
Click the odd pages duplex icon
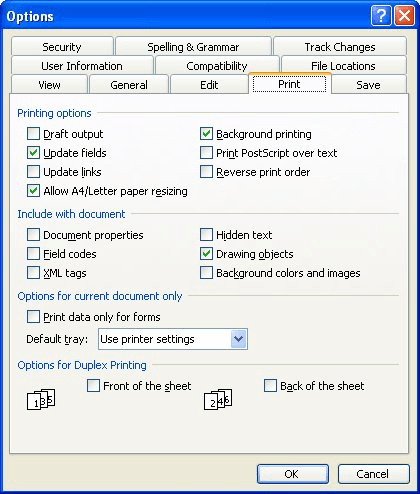[41, 399]
